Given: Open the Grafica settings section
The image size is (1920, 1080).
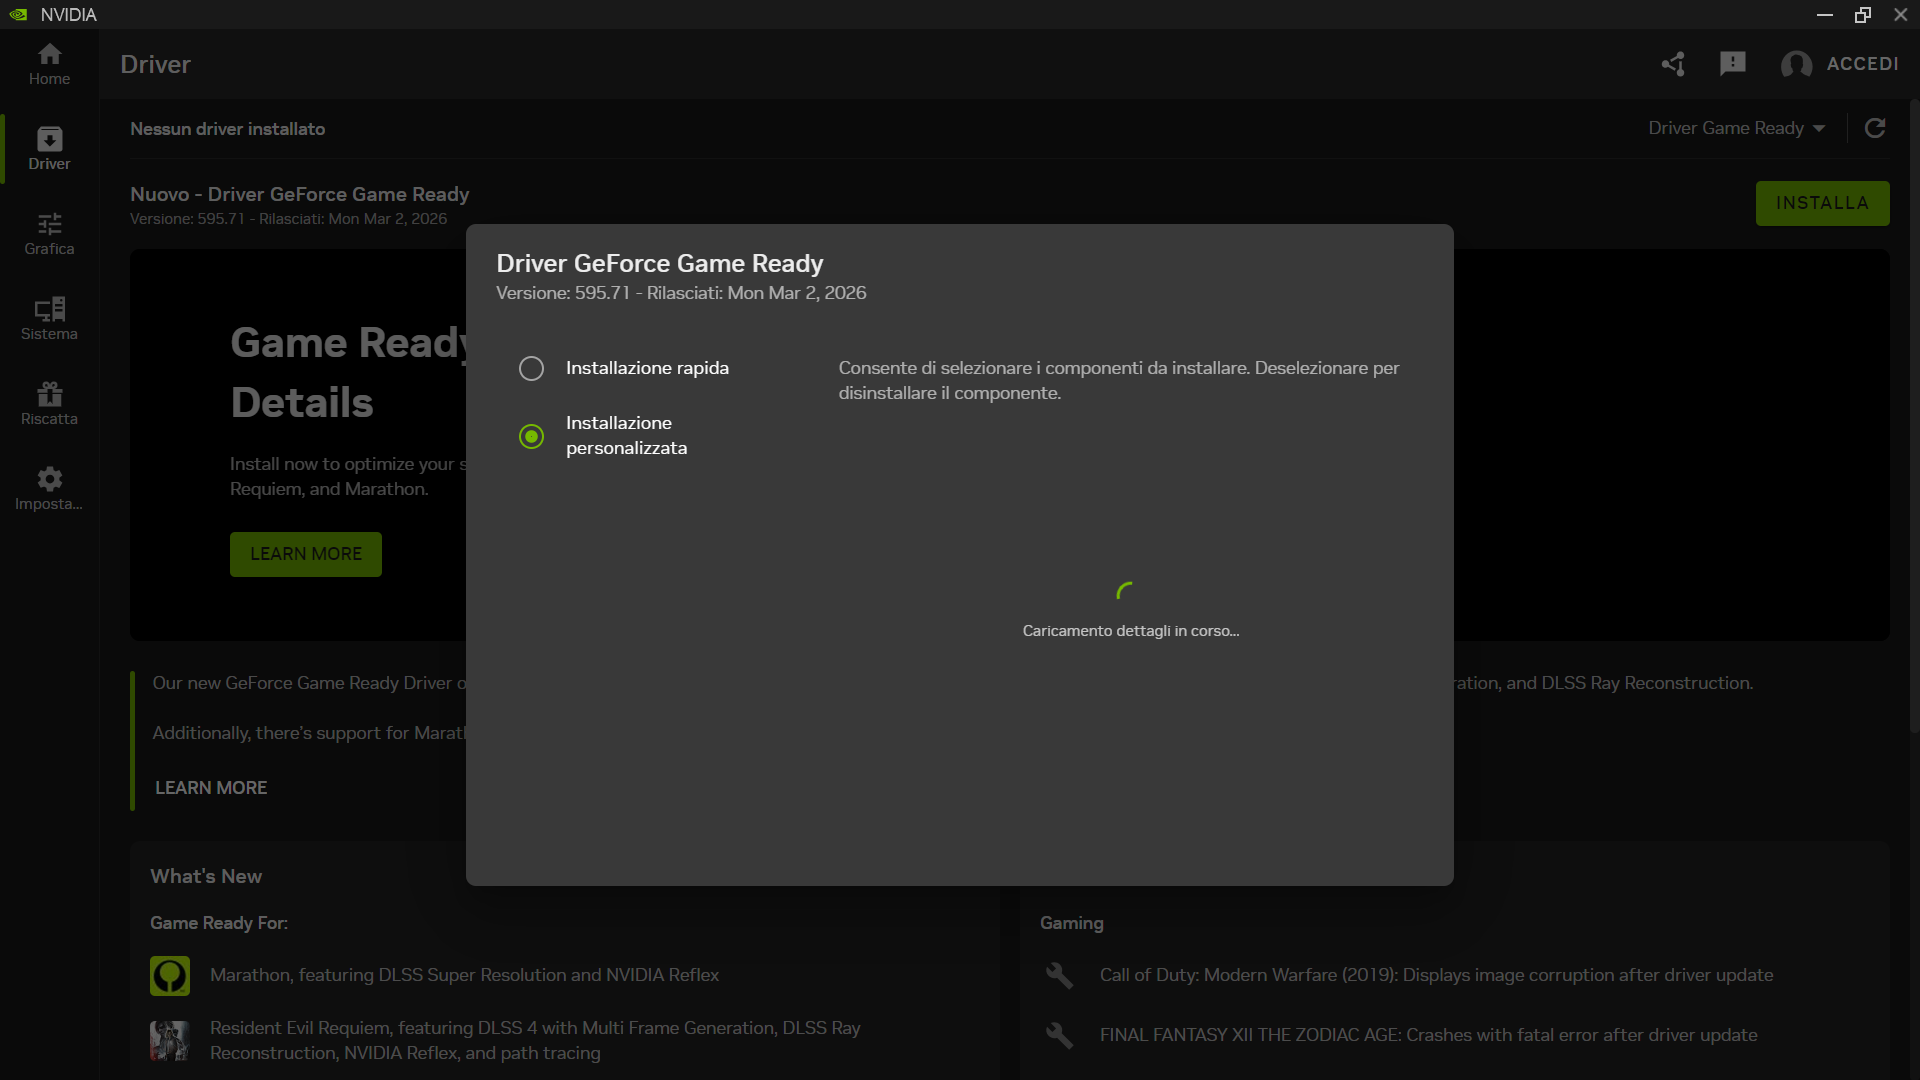Looking at the screenshot, I should pos(49,234).
